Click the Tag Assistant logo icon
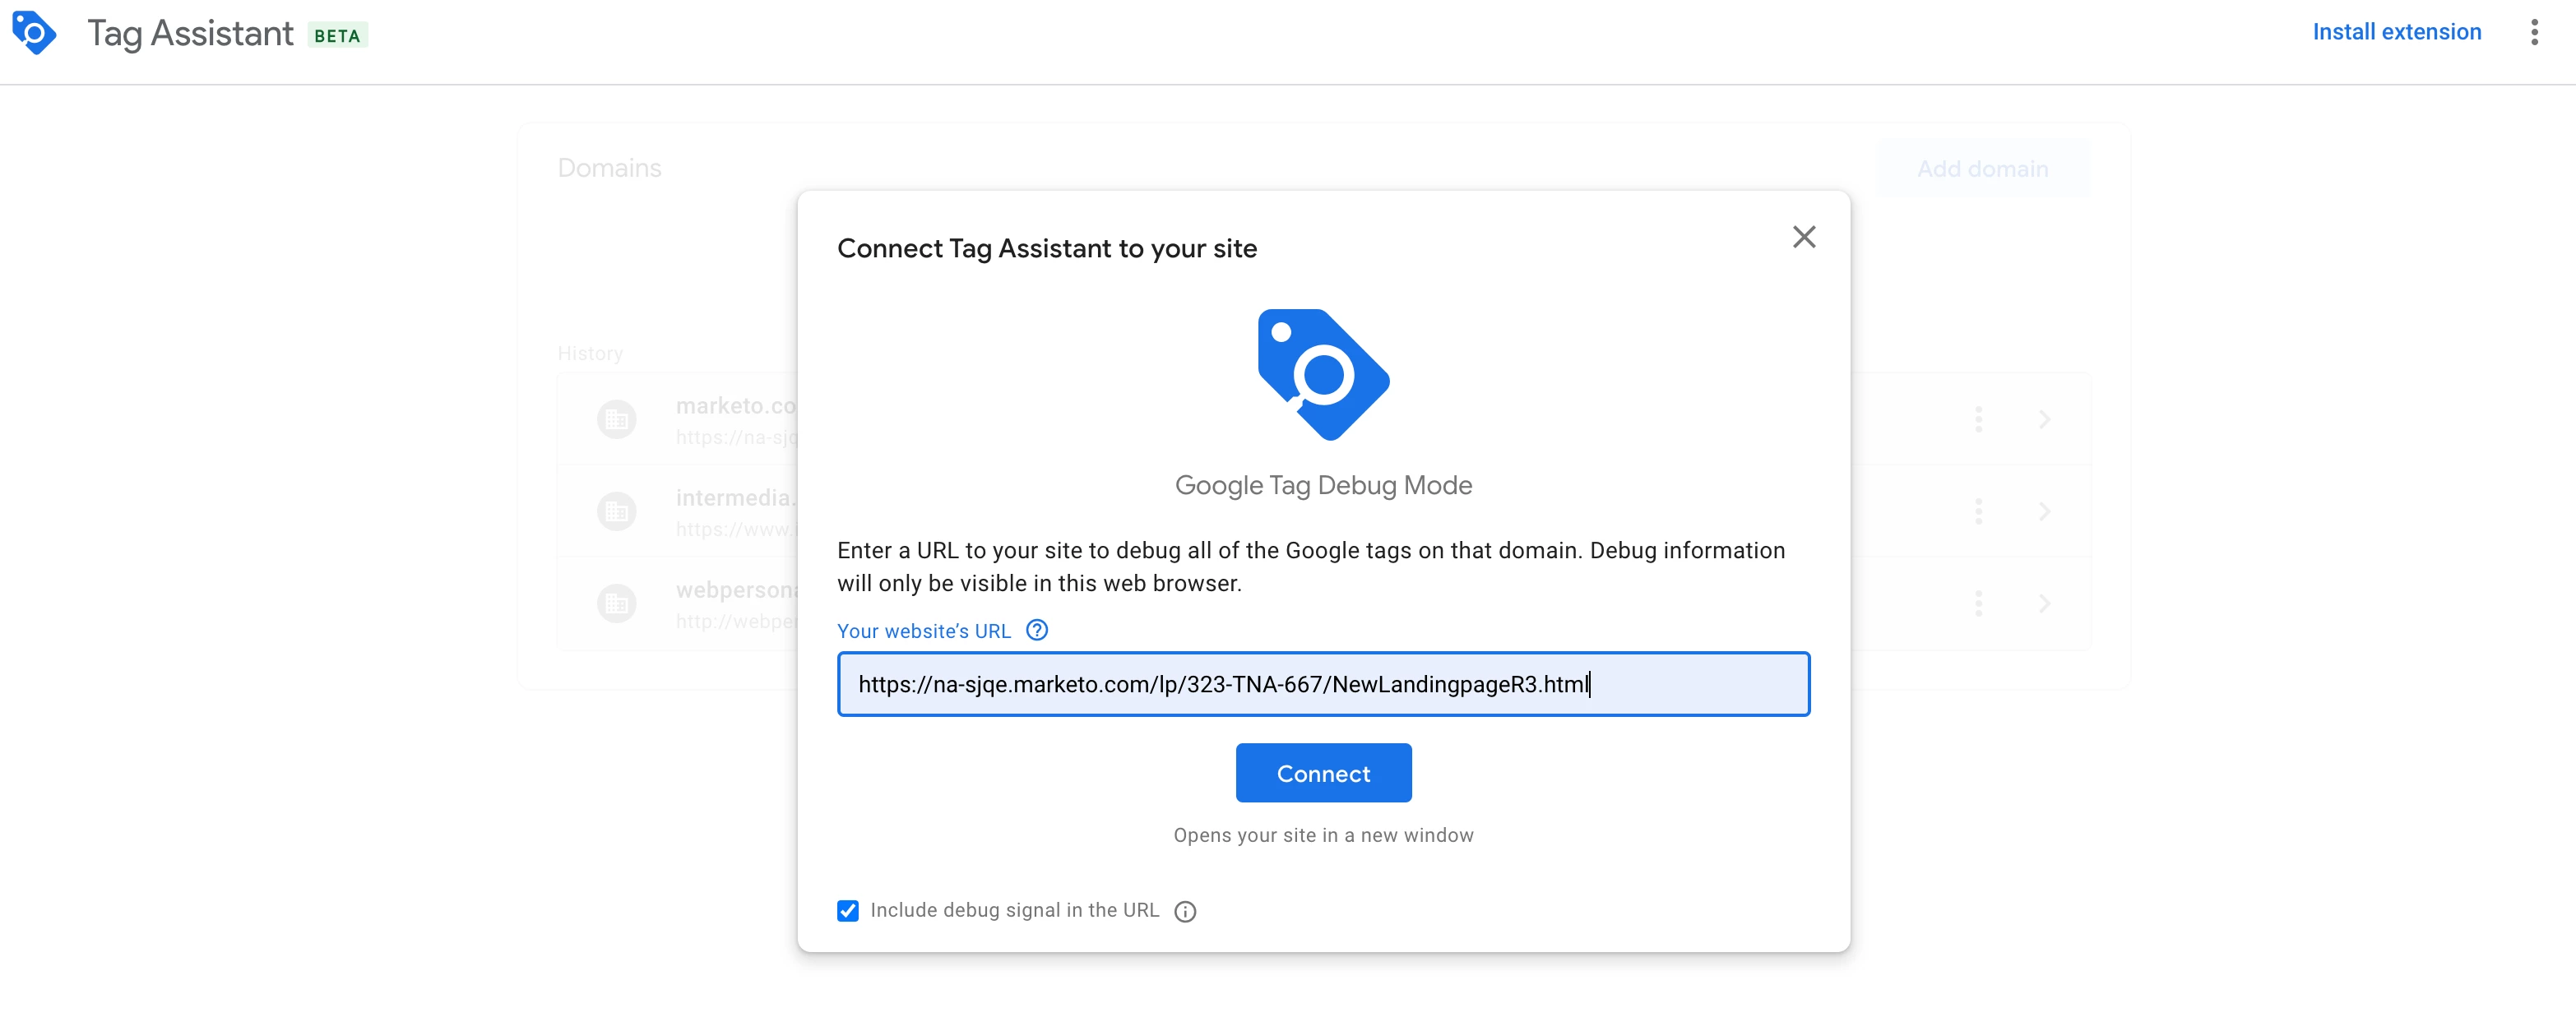Viewport: 2576px width, 1031px height. pyautogui.click(x=34, y=33)
